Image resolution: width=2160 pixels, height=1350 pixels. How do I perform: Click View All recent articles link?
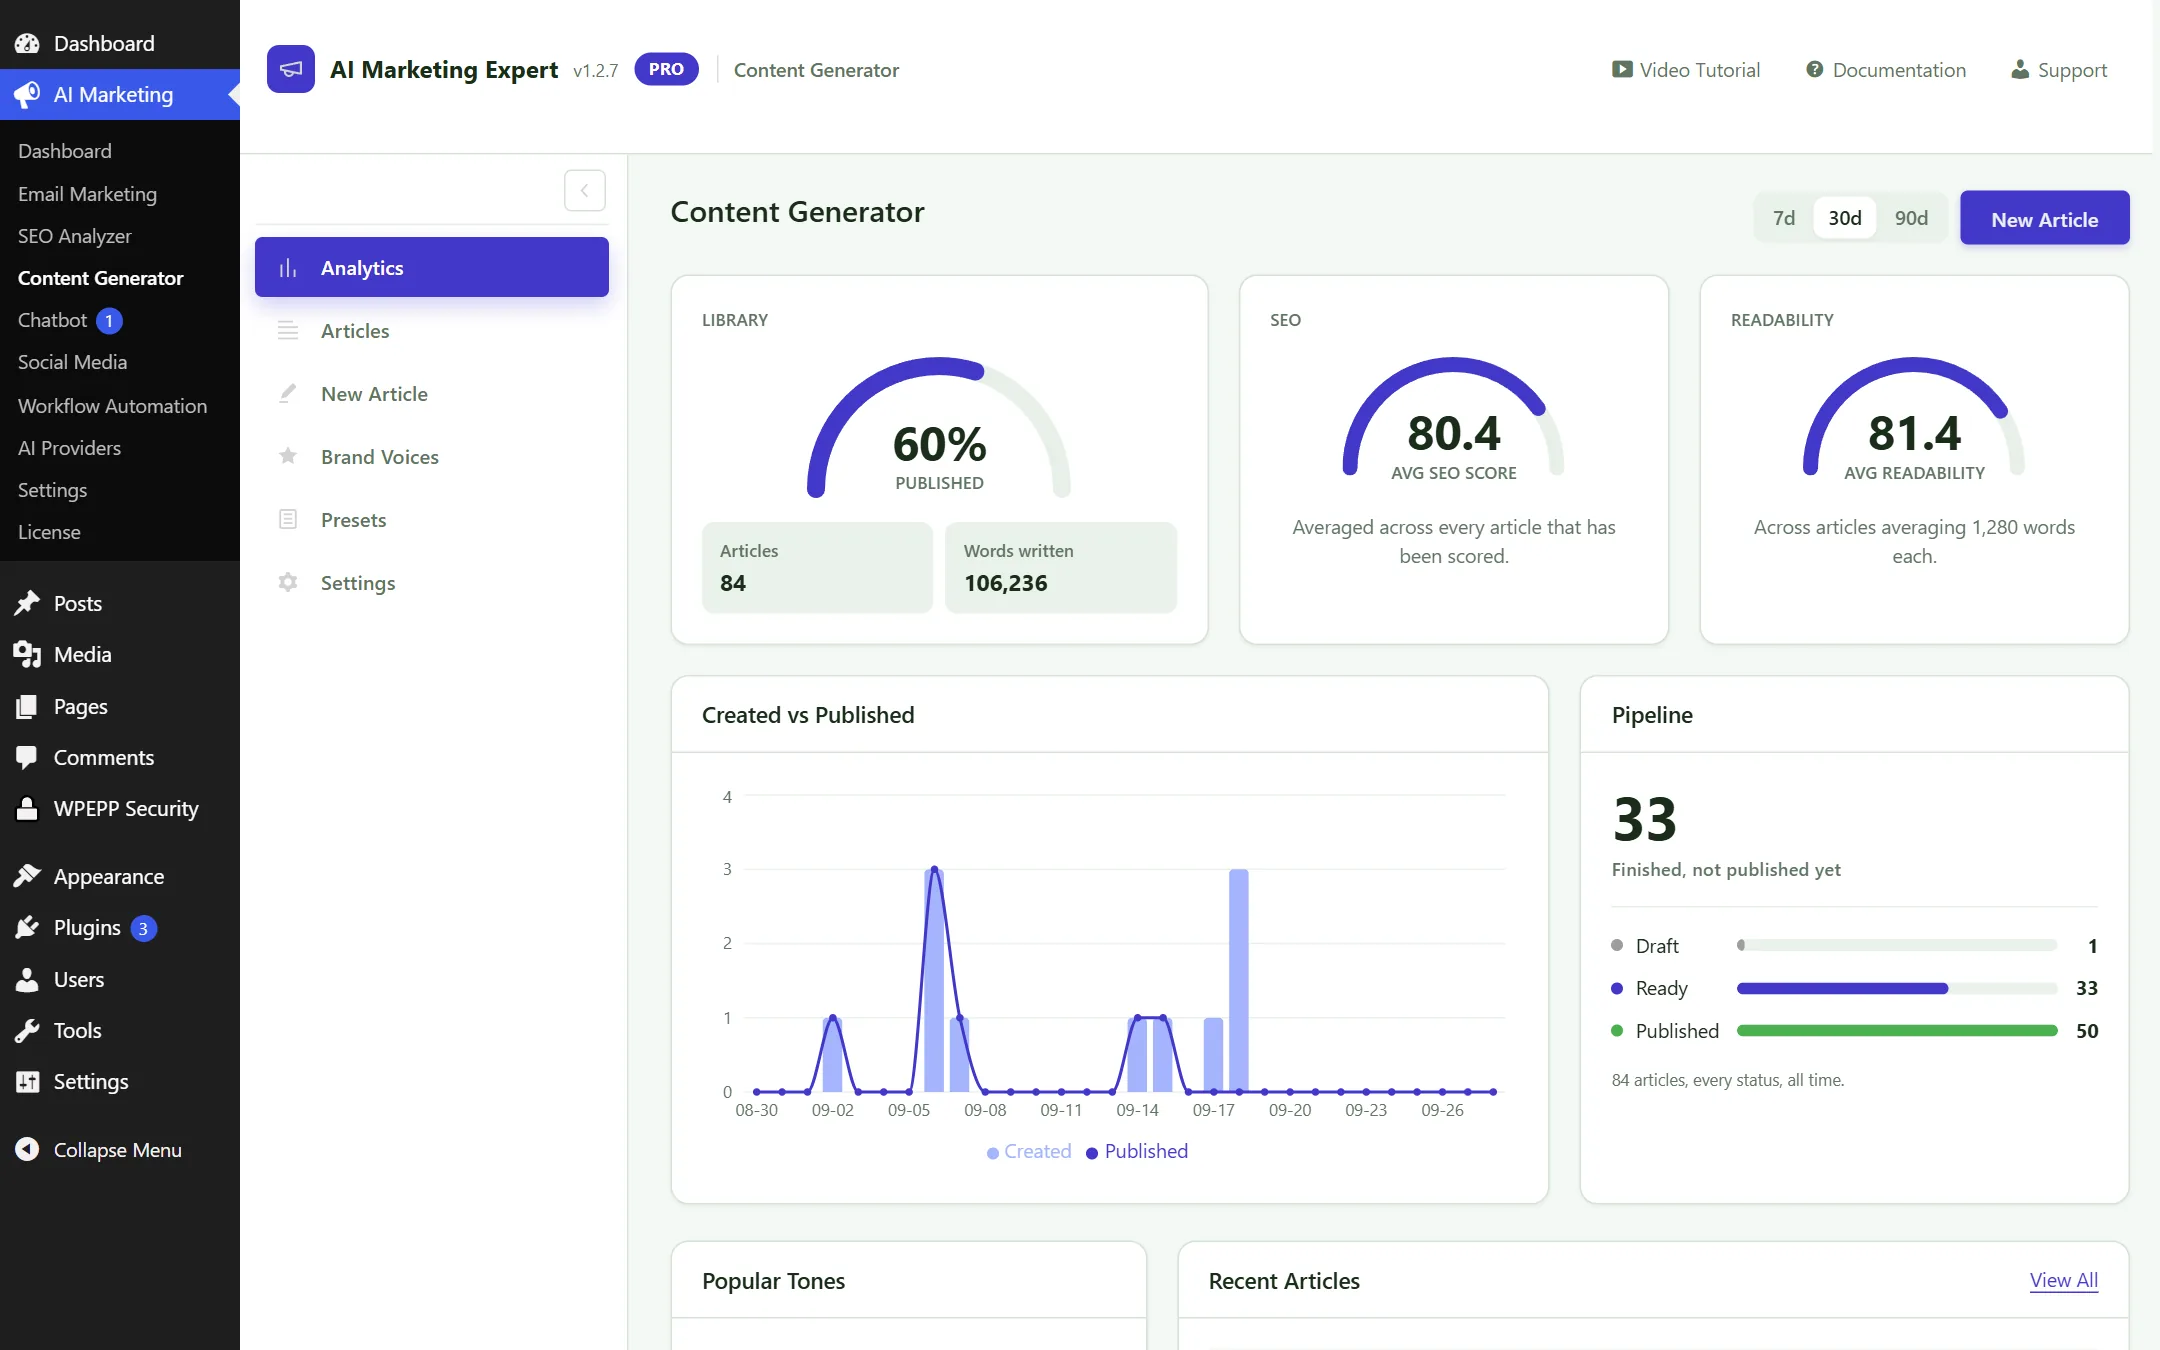pos(2063,1280)
